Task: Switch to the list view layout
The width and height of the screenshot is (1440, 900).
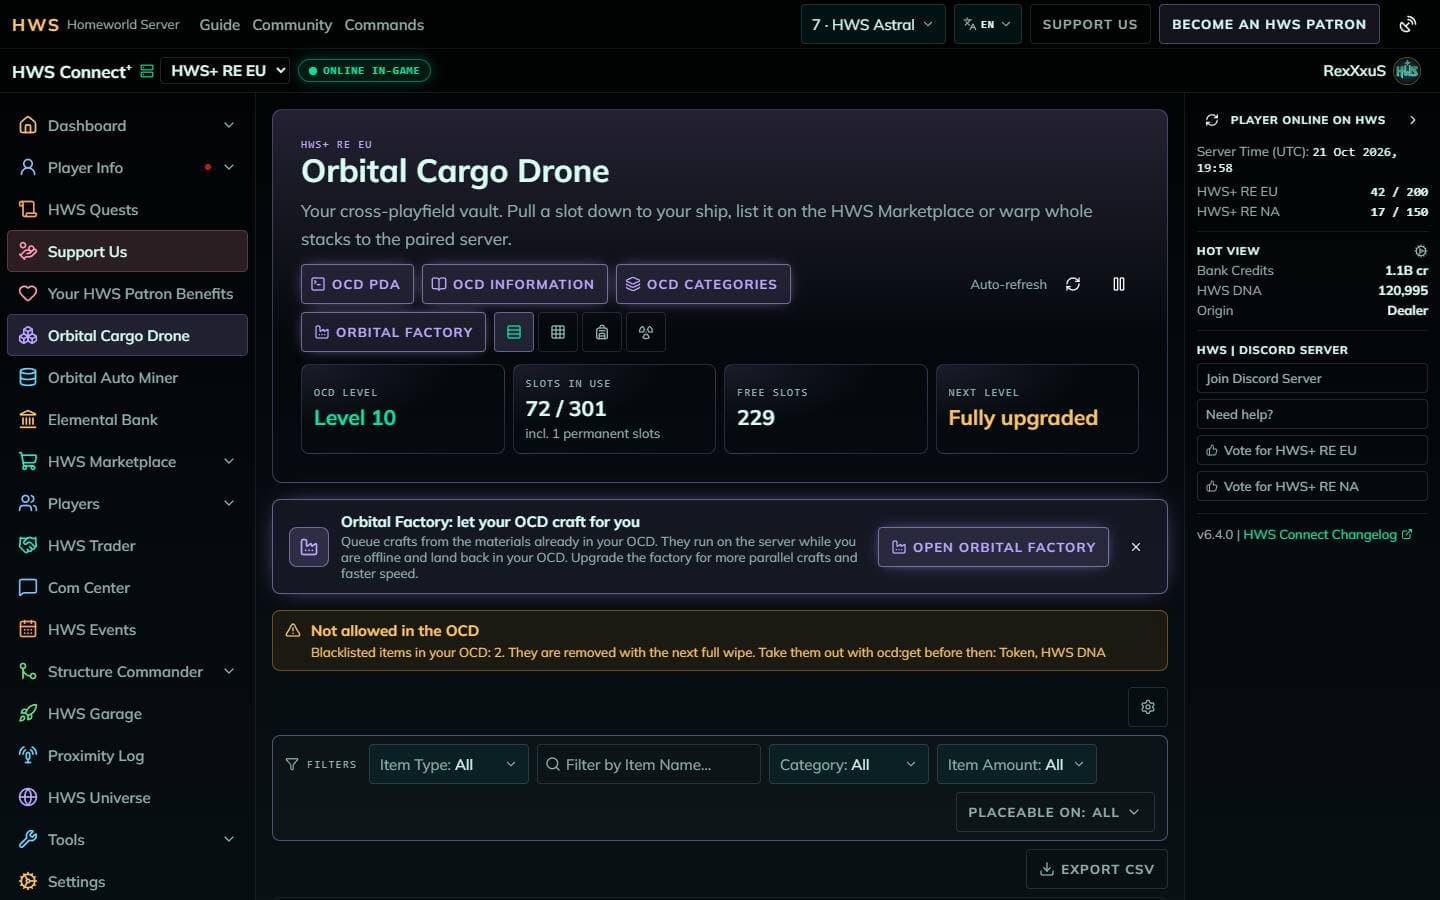Action: pos(514,332)
